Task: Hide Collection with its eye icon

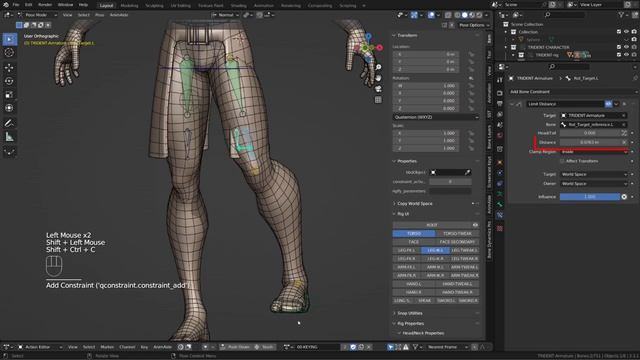Action: pos(626,32)
